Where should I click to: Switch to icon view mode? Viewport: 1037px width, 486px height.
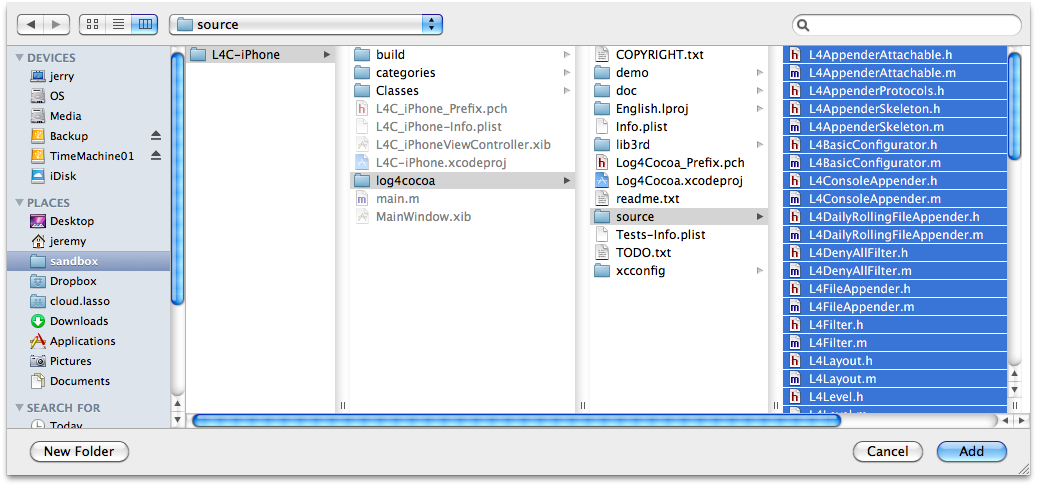(x=93, y=24)
